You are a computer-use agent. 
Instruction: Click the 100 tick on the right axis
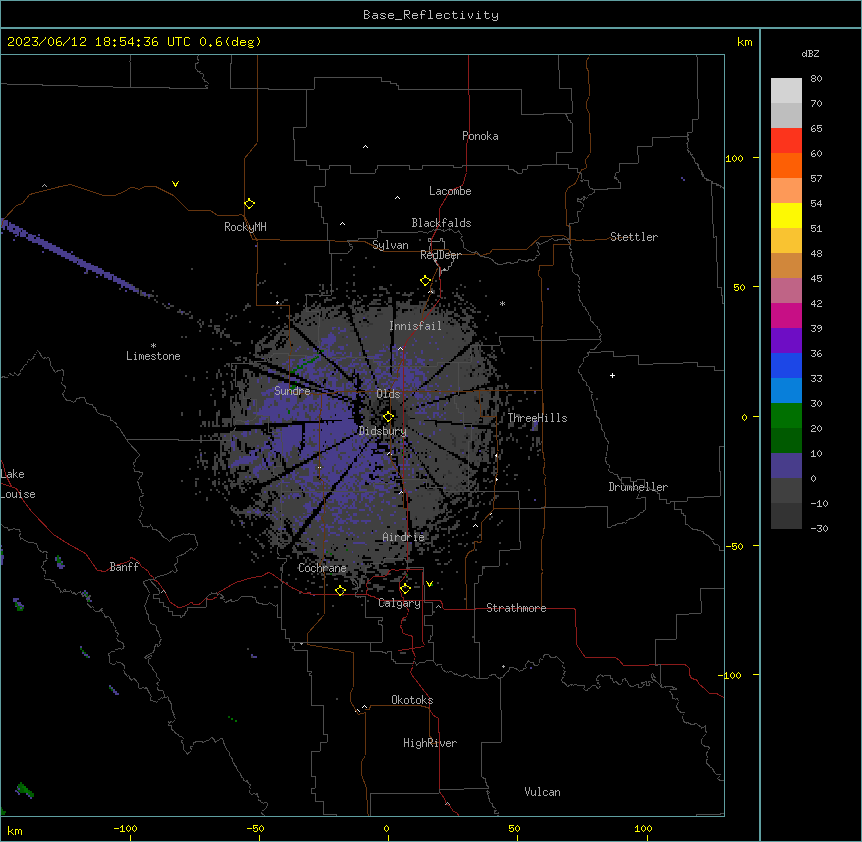point(734,158)
